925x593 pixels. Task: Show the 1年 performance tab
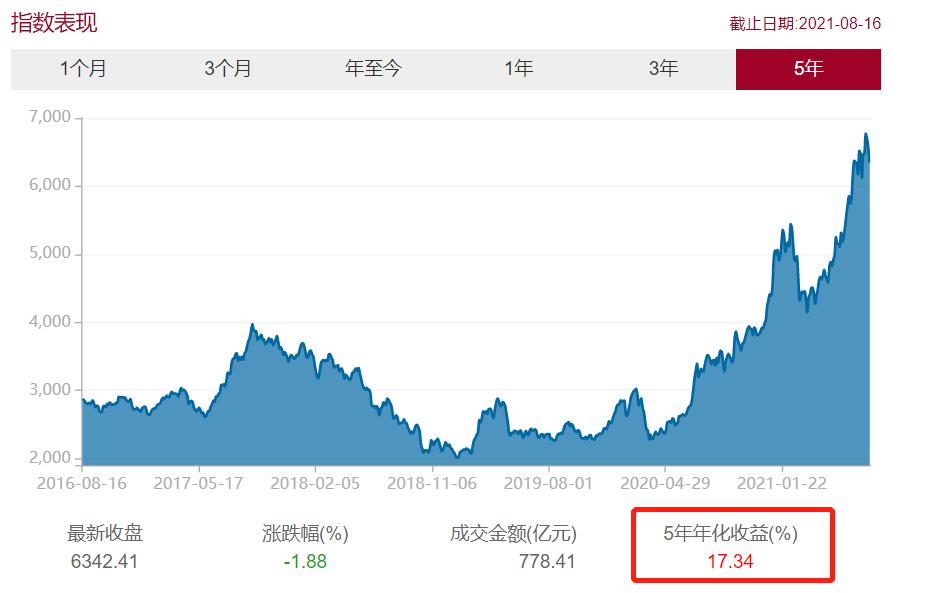[518, 69]
